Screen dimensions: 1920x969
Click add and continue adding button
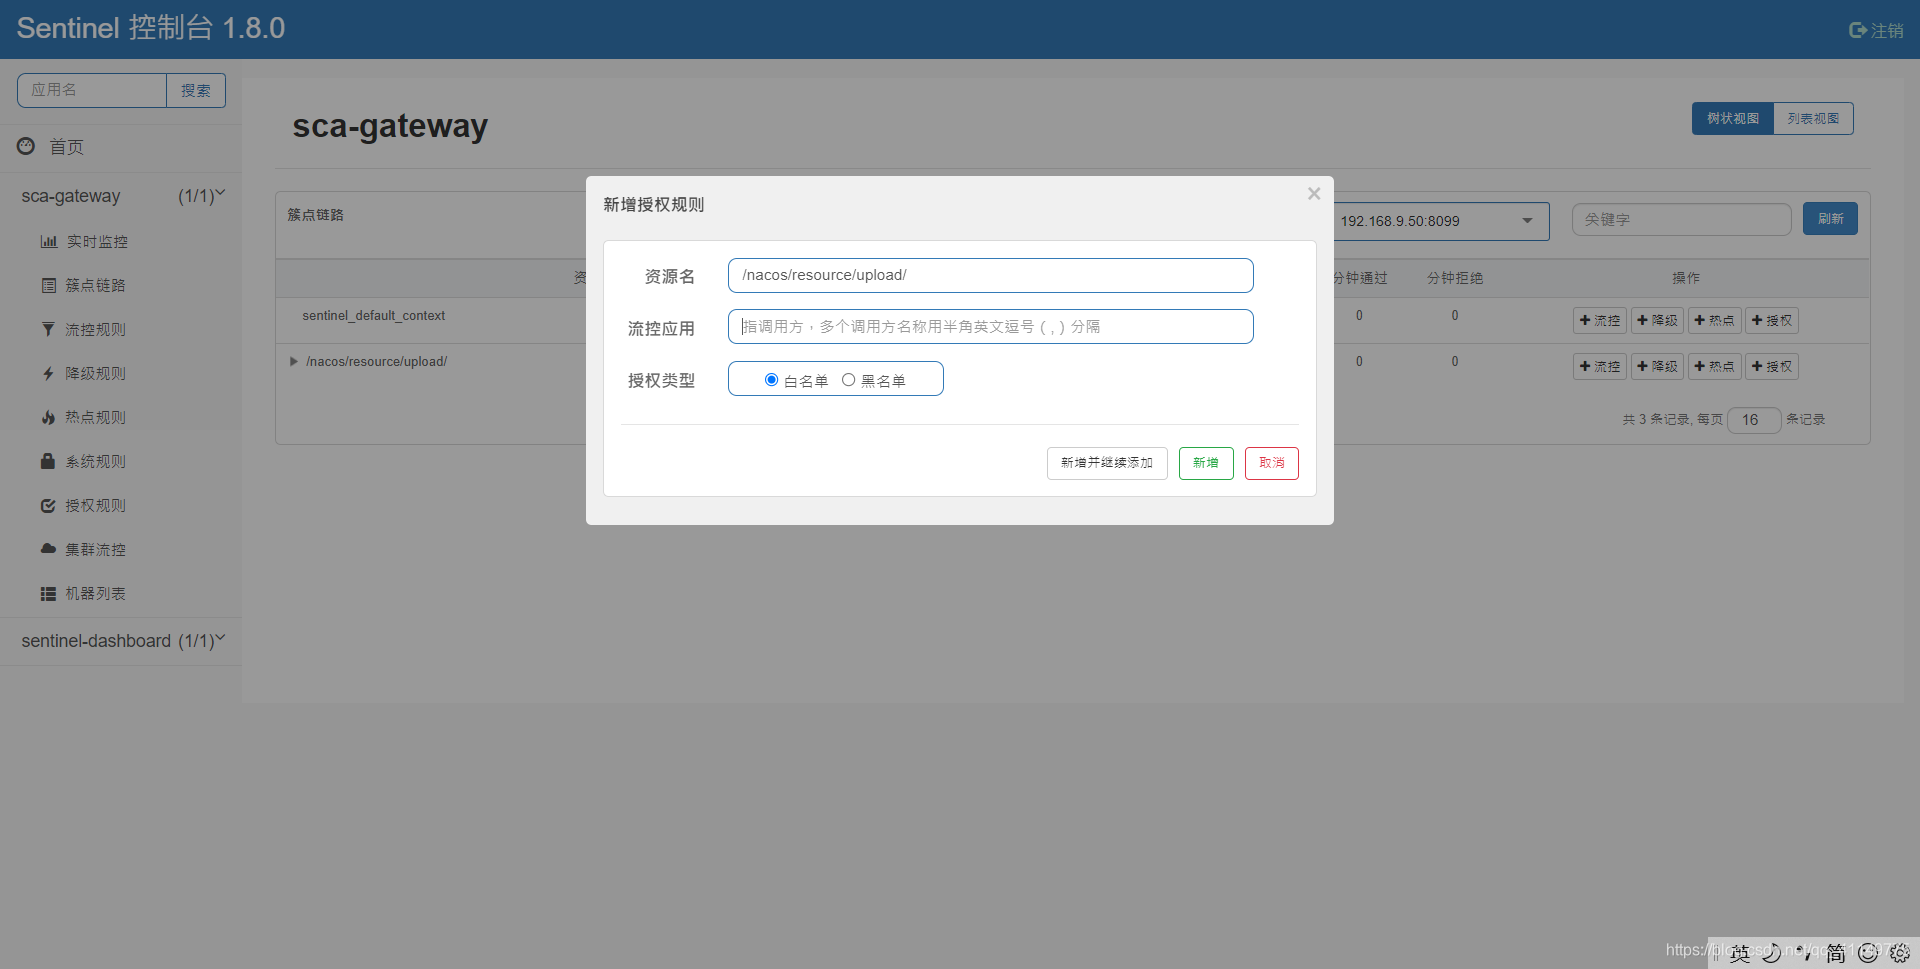pos(1107,463)
